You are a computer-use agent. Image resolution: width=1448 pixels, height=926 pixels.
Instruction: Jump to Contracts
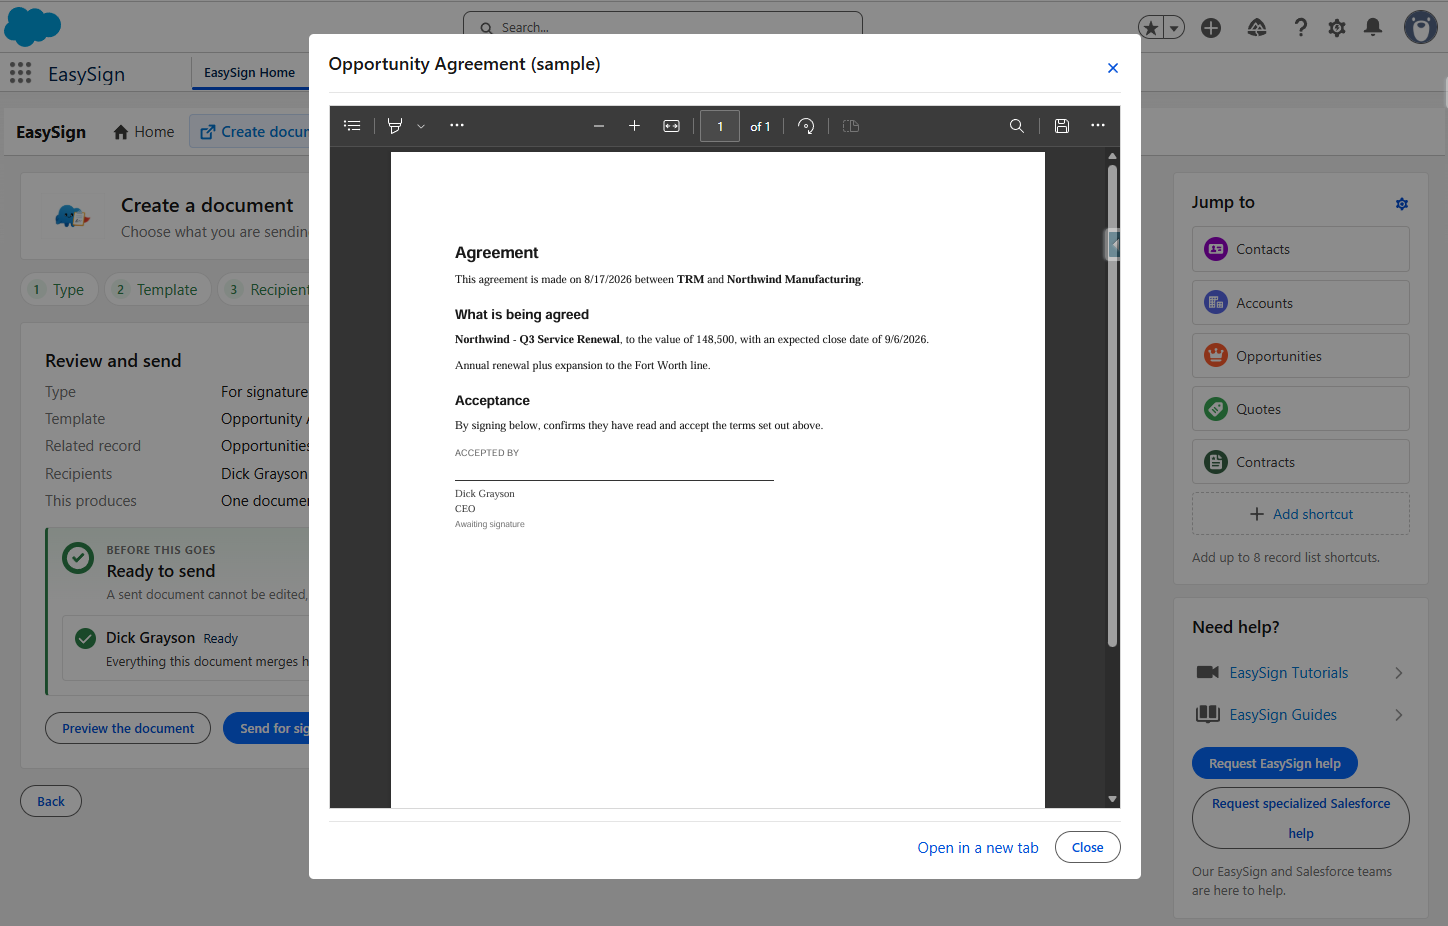[1301, 462]
